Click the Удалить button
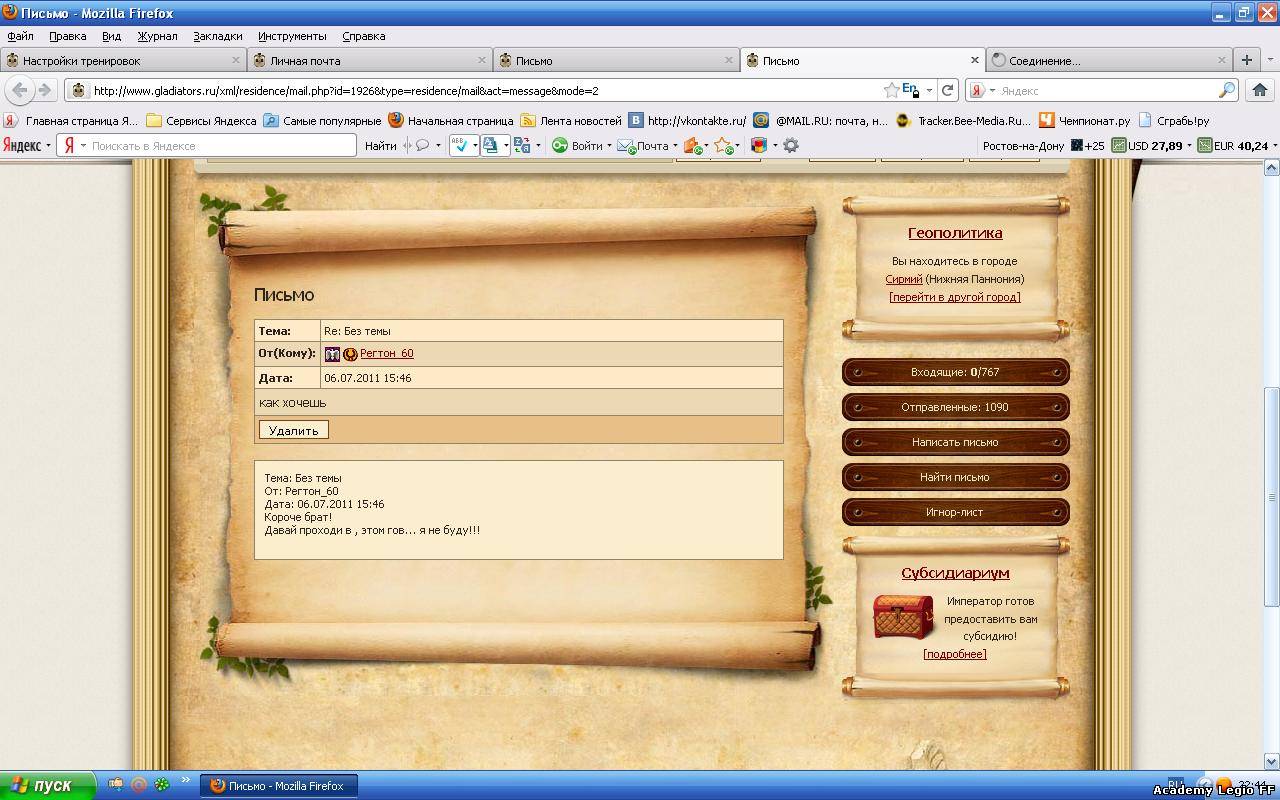 tap(293, 430)
